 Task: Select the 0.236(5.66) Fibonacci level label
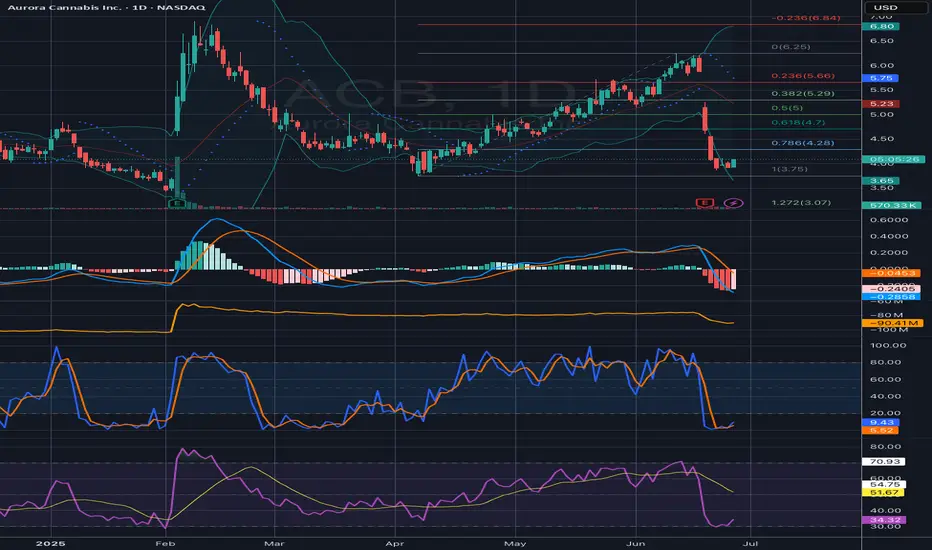[803, 76]
